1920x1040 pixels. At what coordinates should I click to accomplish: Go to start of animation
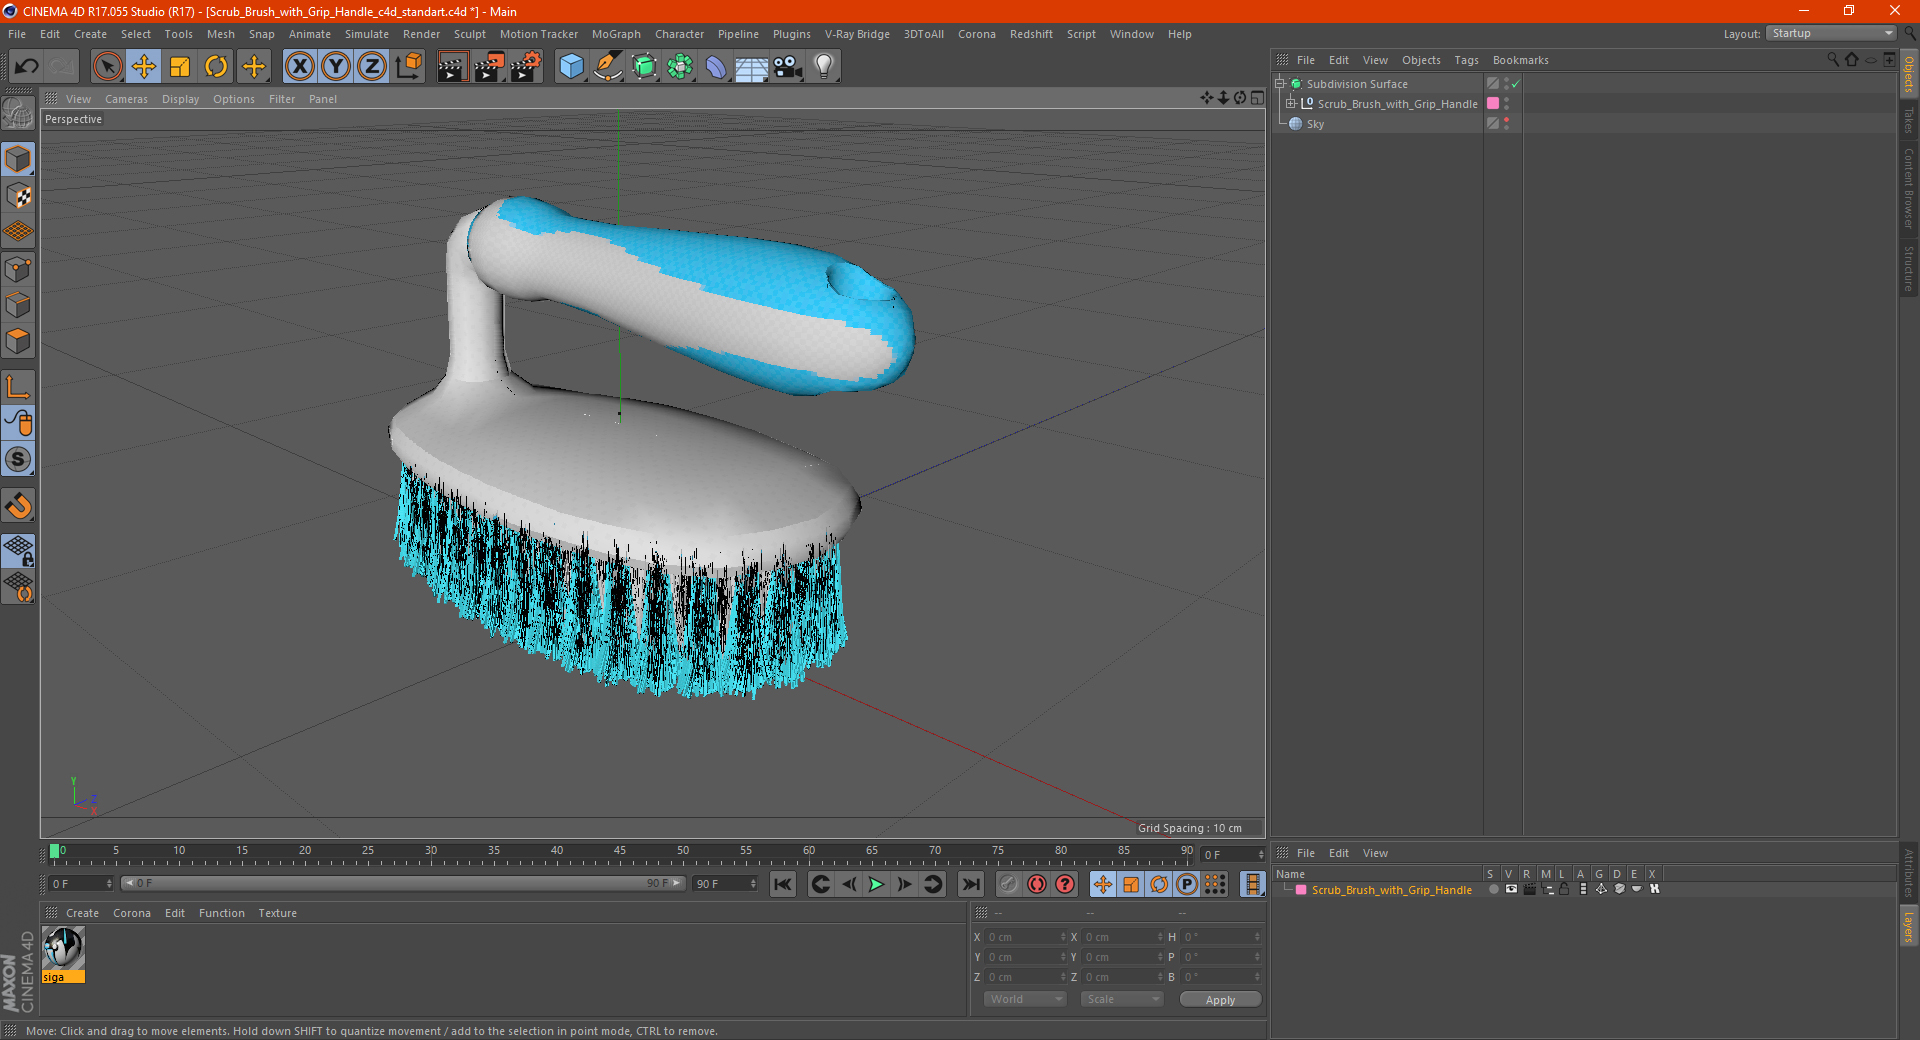tap(783, 884)
